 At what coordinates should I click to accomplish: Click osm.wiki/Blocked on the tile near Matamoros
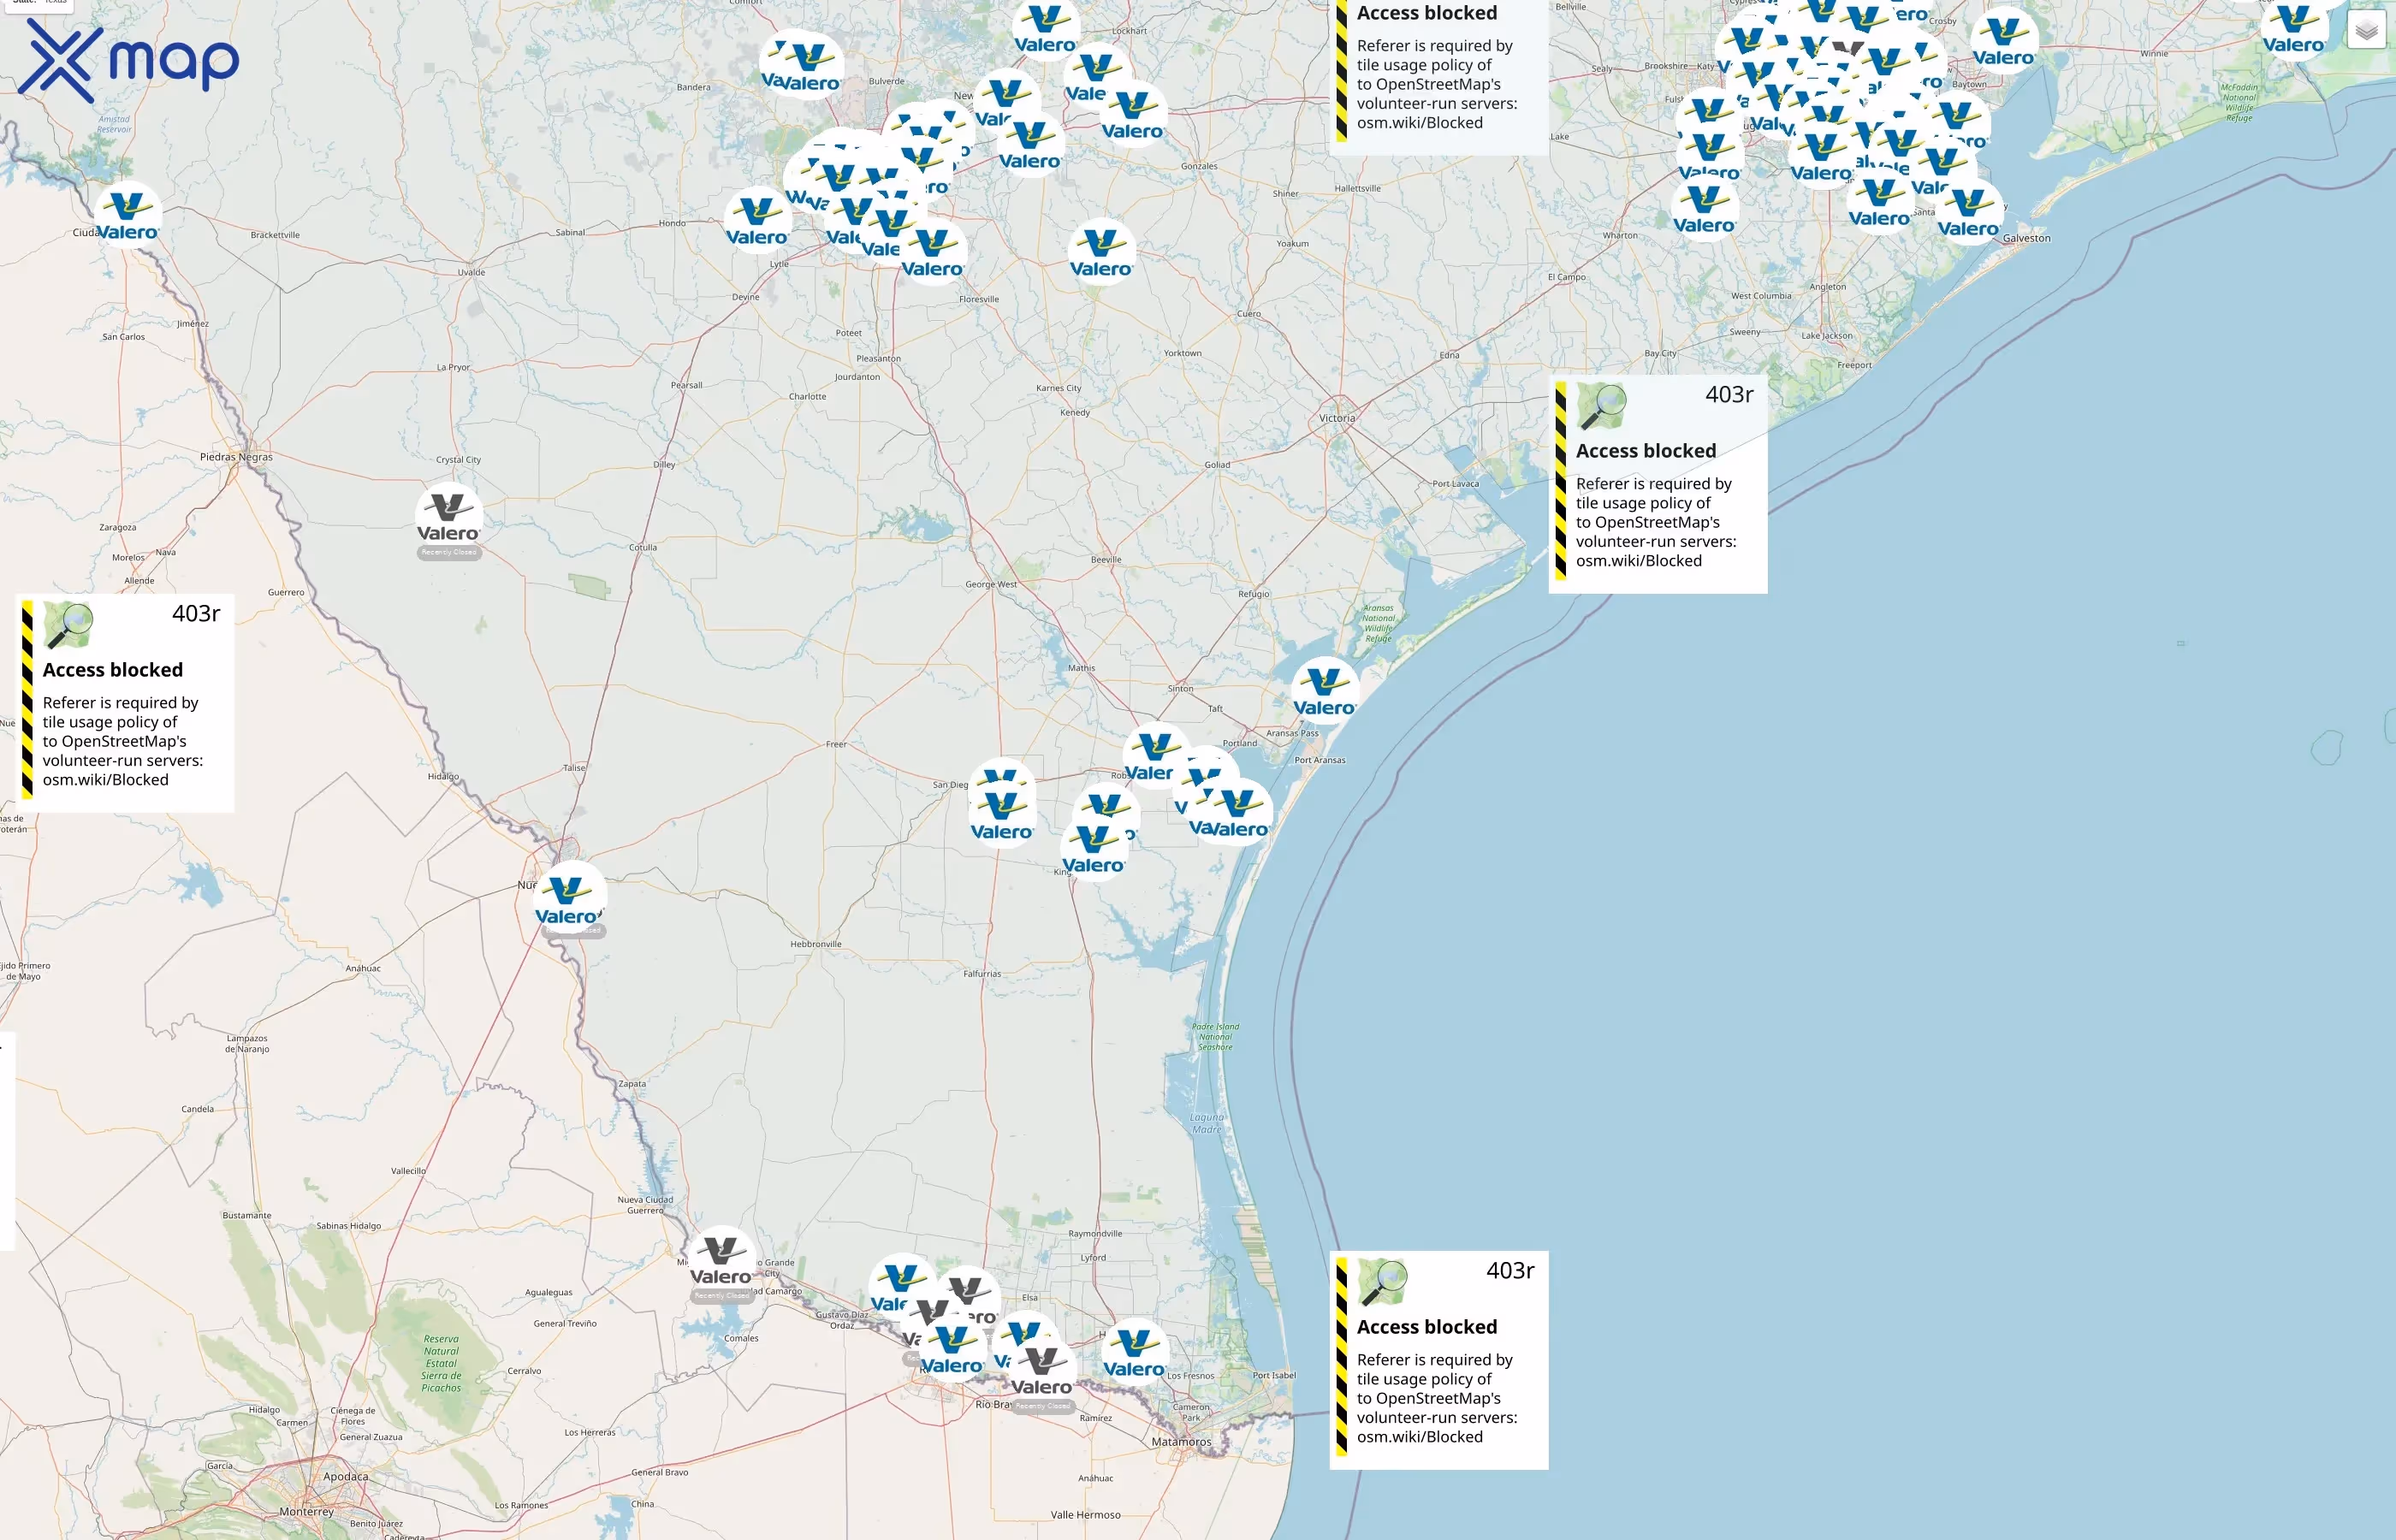(x=1420, y=1437)
